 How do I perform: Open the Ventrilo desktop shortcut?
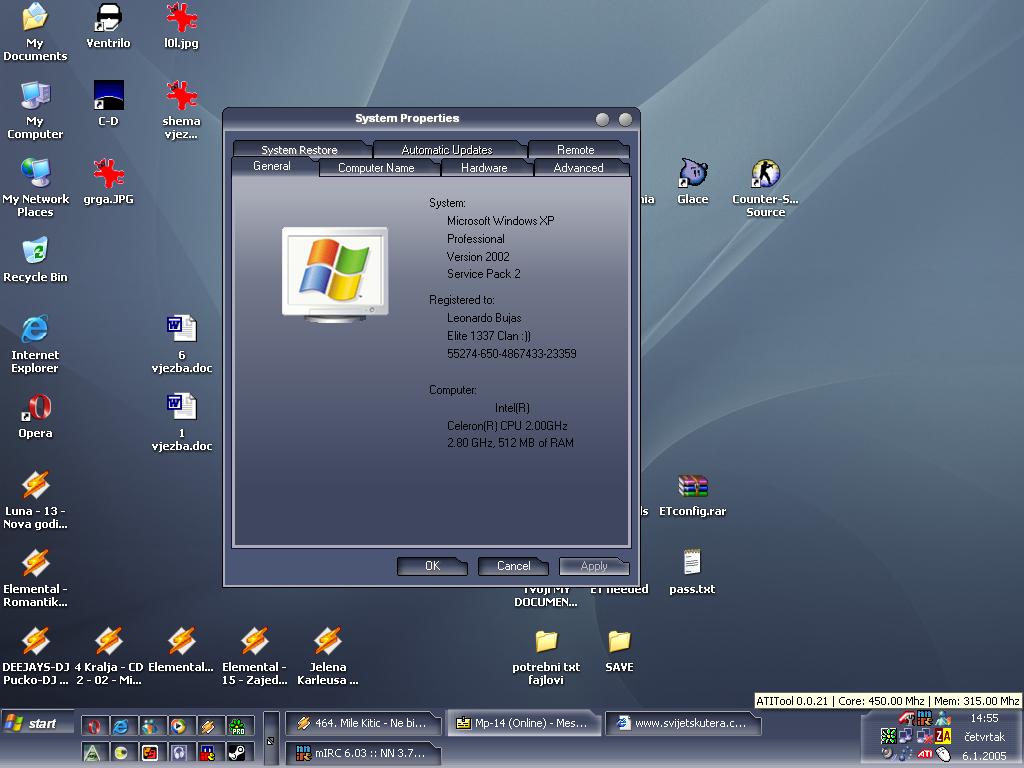click(x=108, y=18)
